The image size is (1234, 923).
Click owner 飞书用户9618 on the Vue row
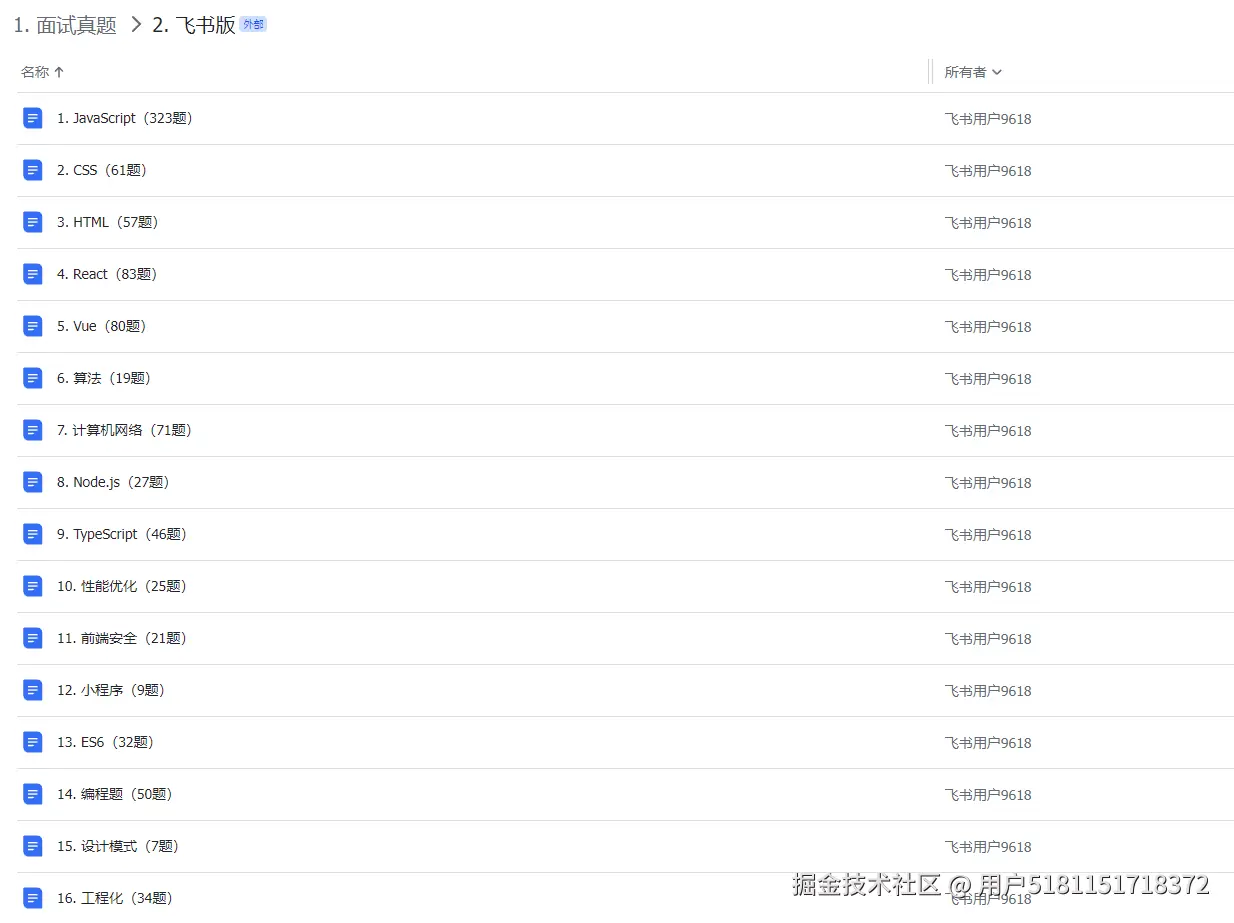coord(988,326)
